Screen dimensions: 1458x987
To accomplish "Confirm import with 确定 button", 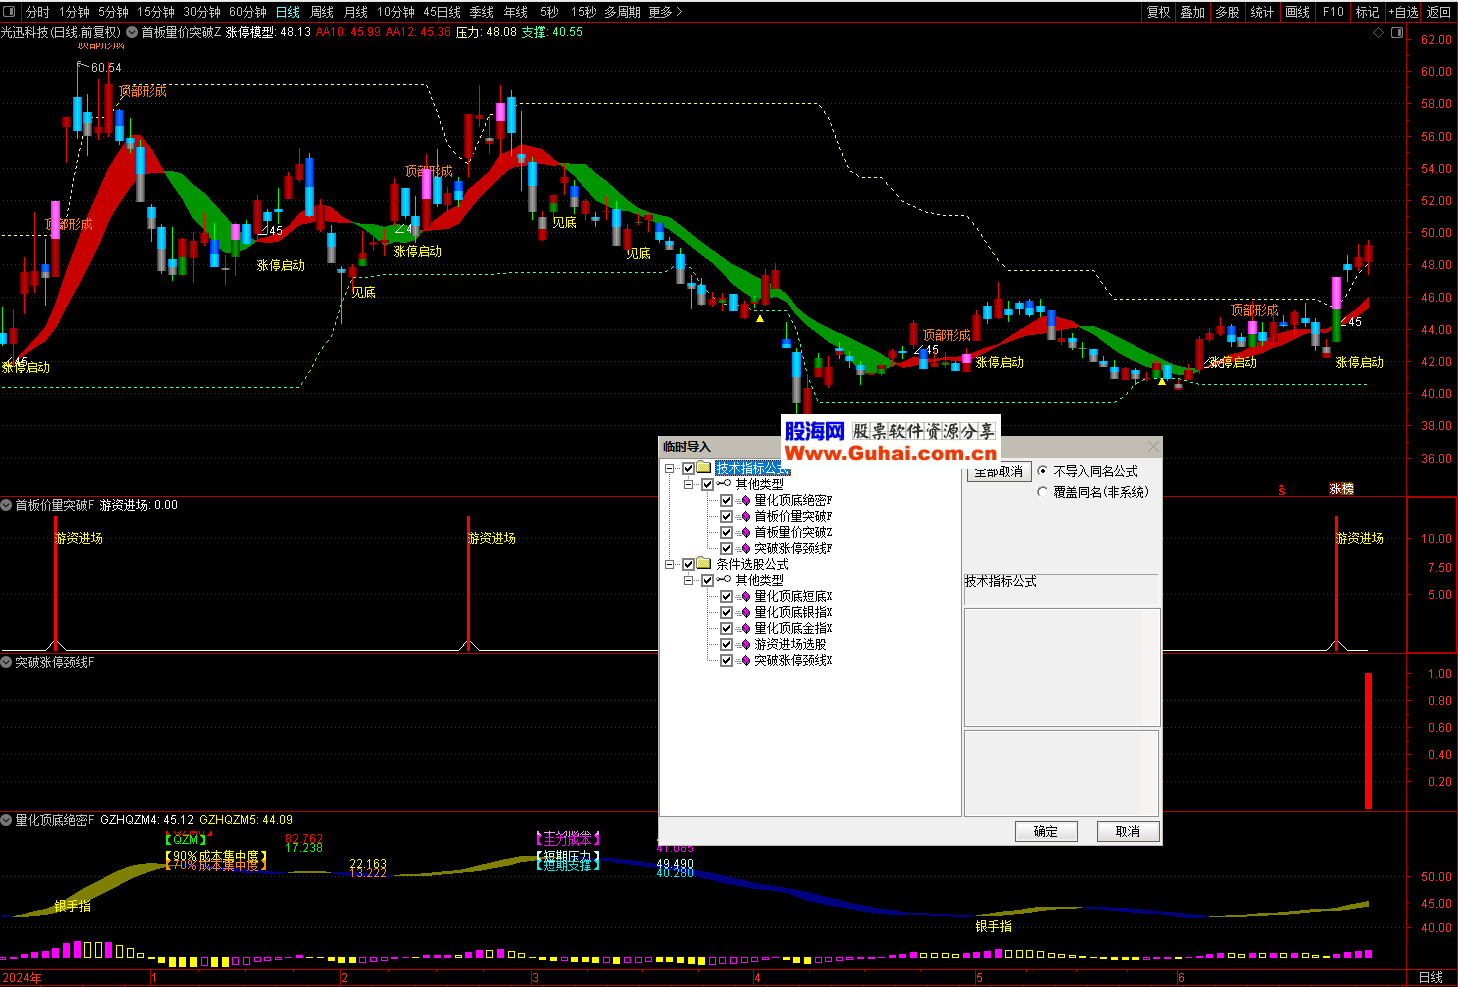I will coord(1046,831).
